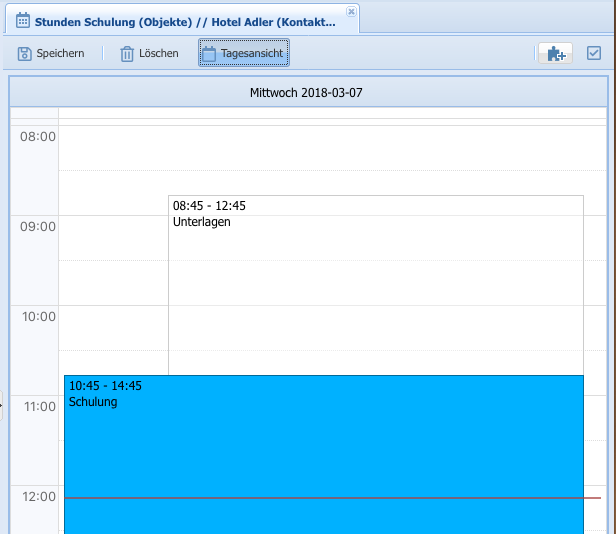Close the Stunden Schulung tab
The image size is (616, 534).
pos(350,11)
